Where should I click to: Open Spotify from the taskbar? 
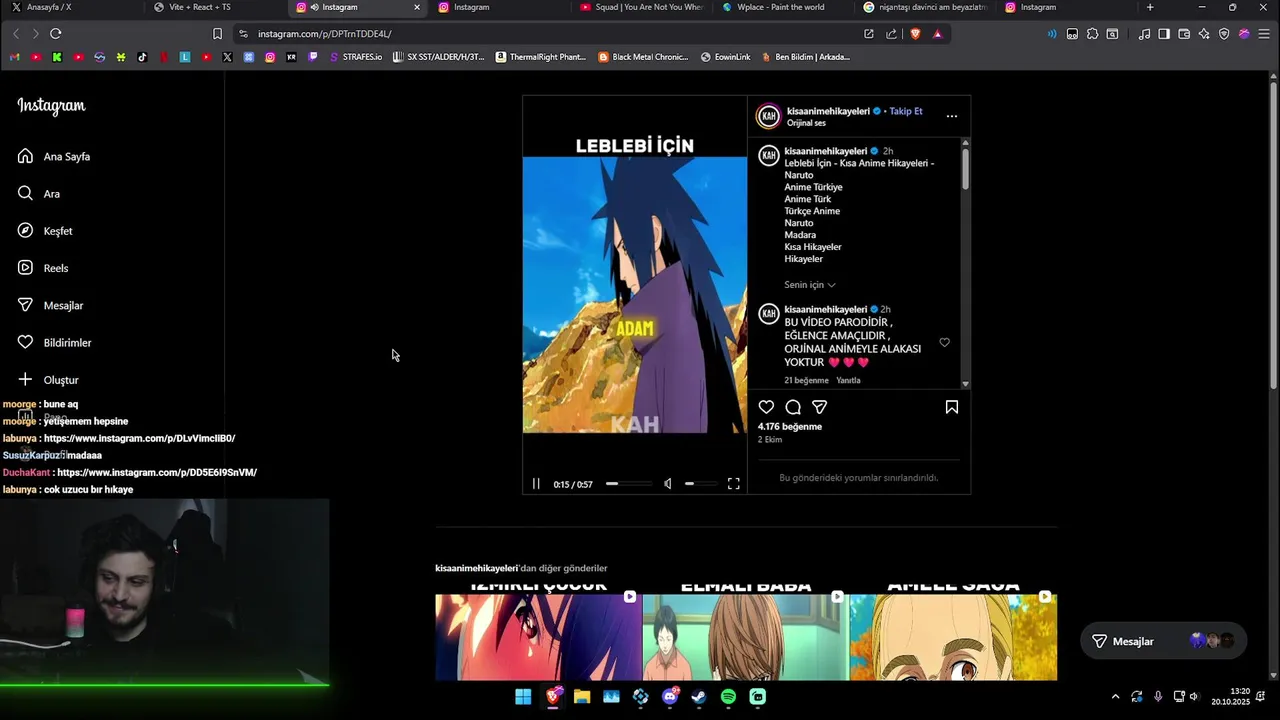(728, 697)
